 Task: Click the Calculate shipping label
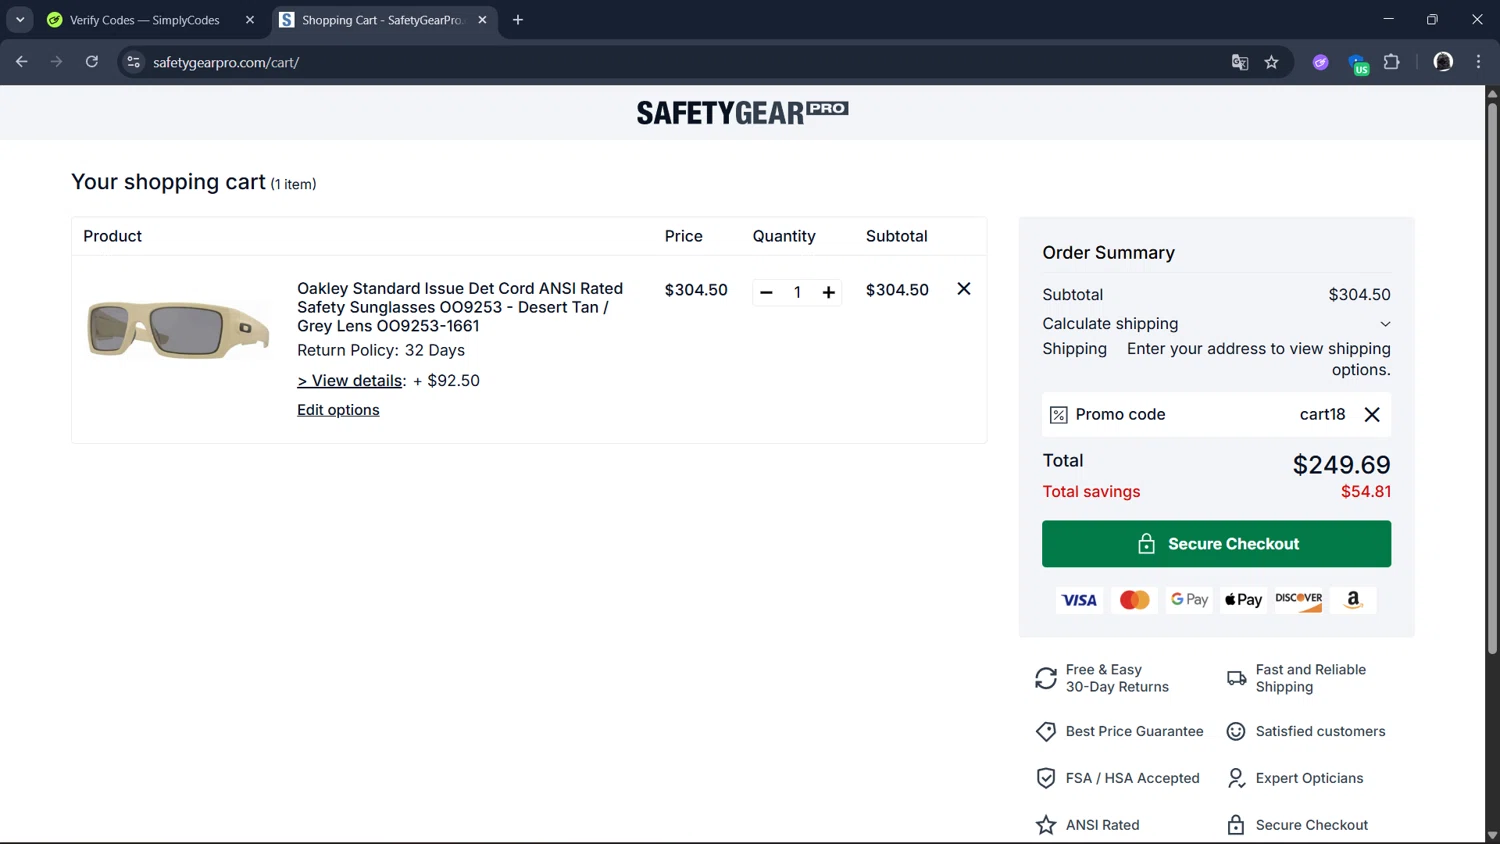pos(1110,324)
